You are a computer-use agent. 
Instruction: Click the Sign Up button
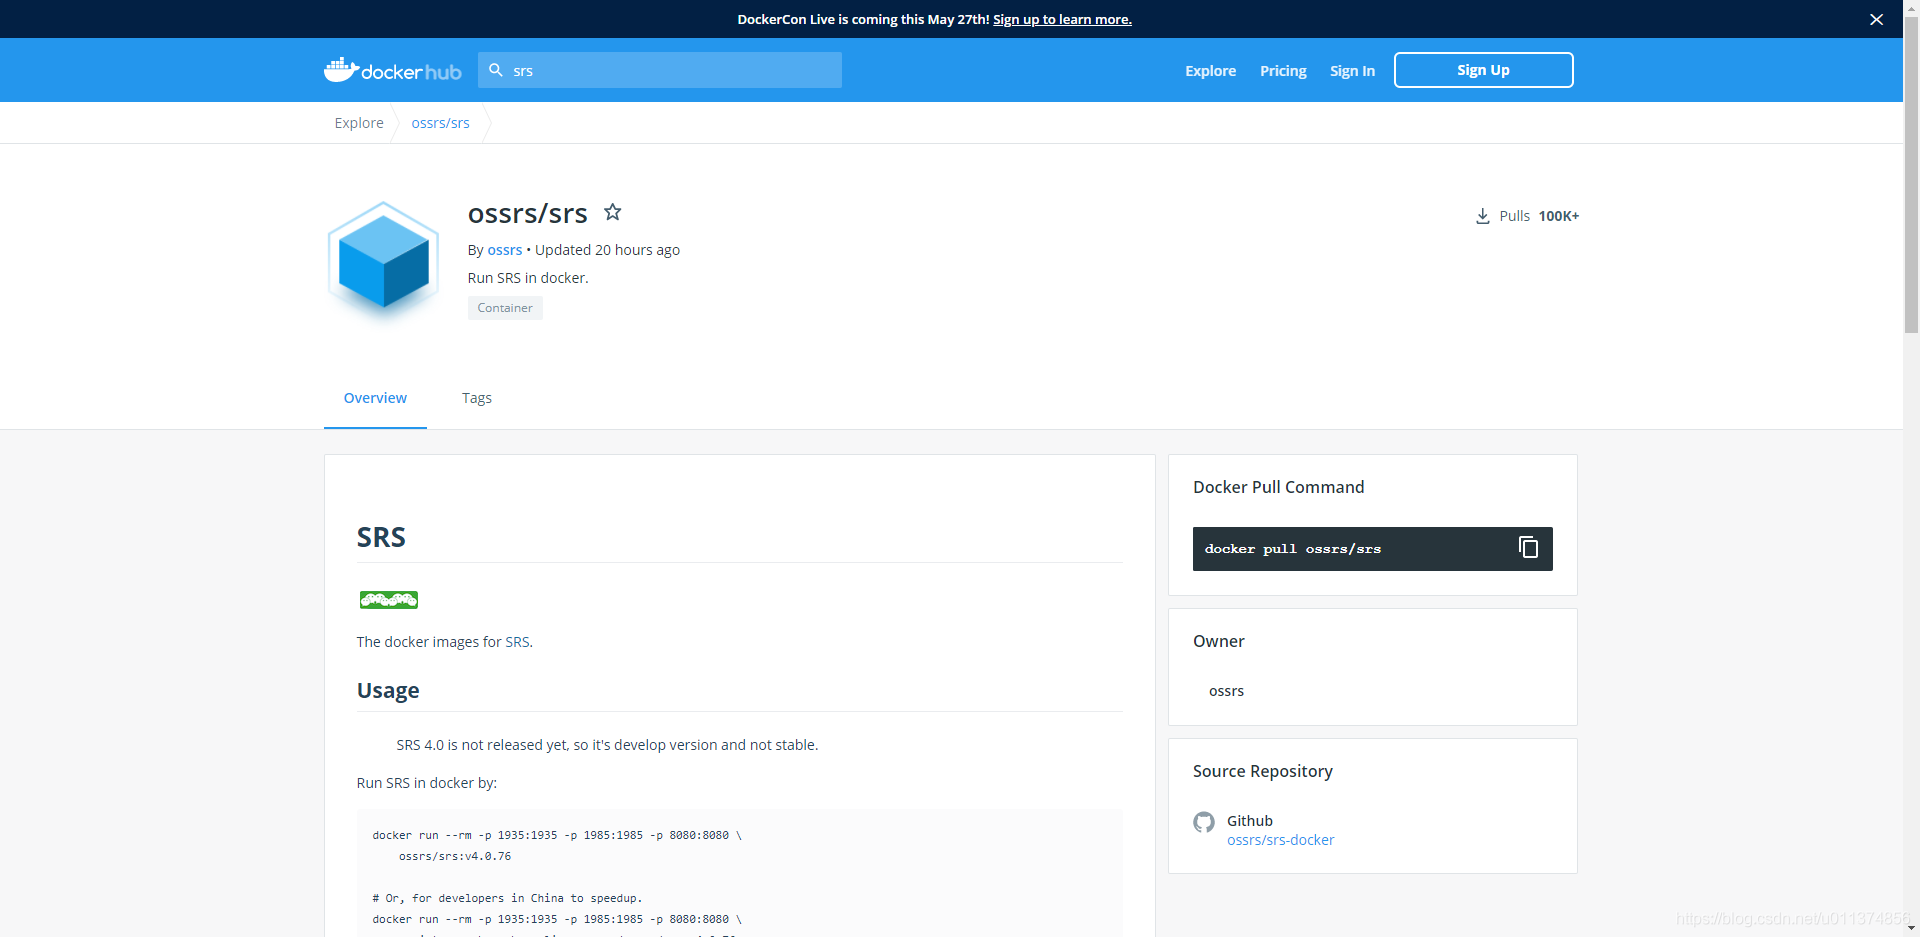pyautogui.click(x=1483, y=70)
